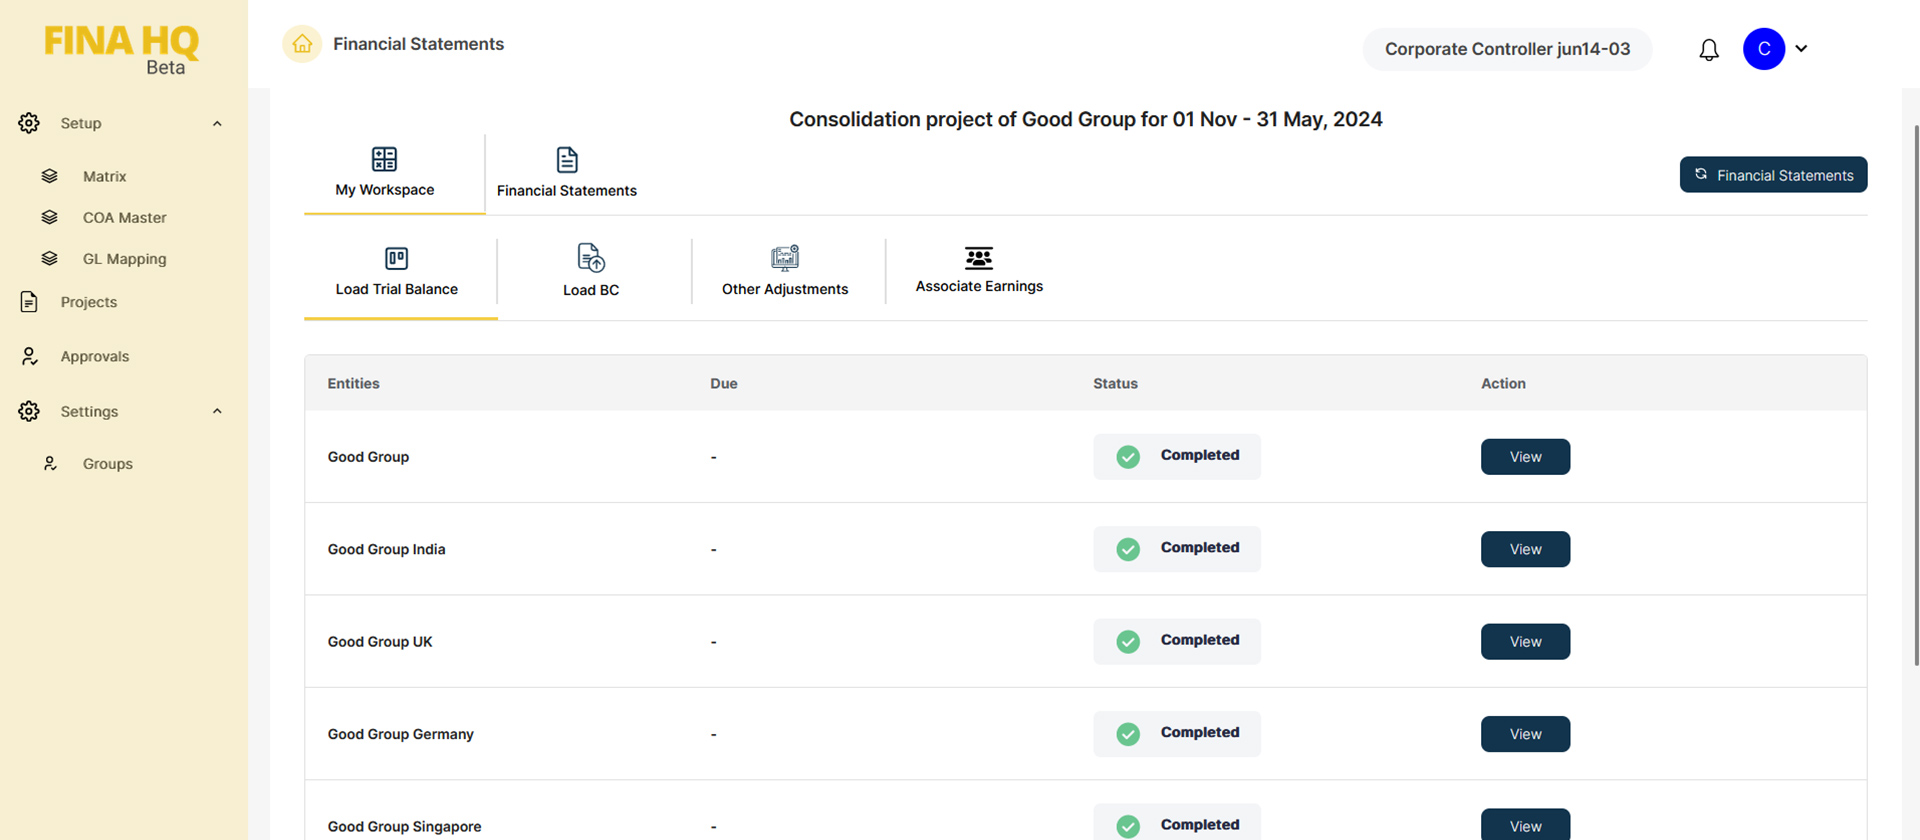Expand the user profile dropdown arrow

pos(1801,49)
